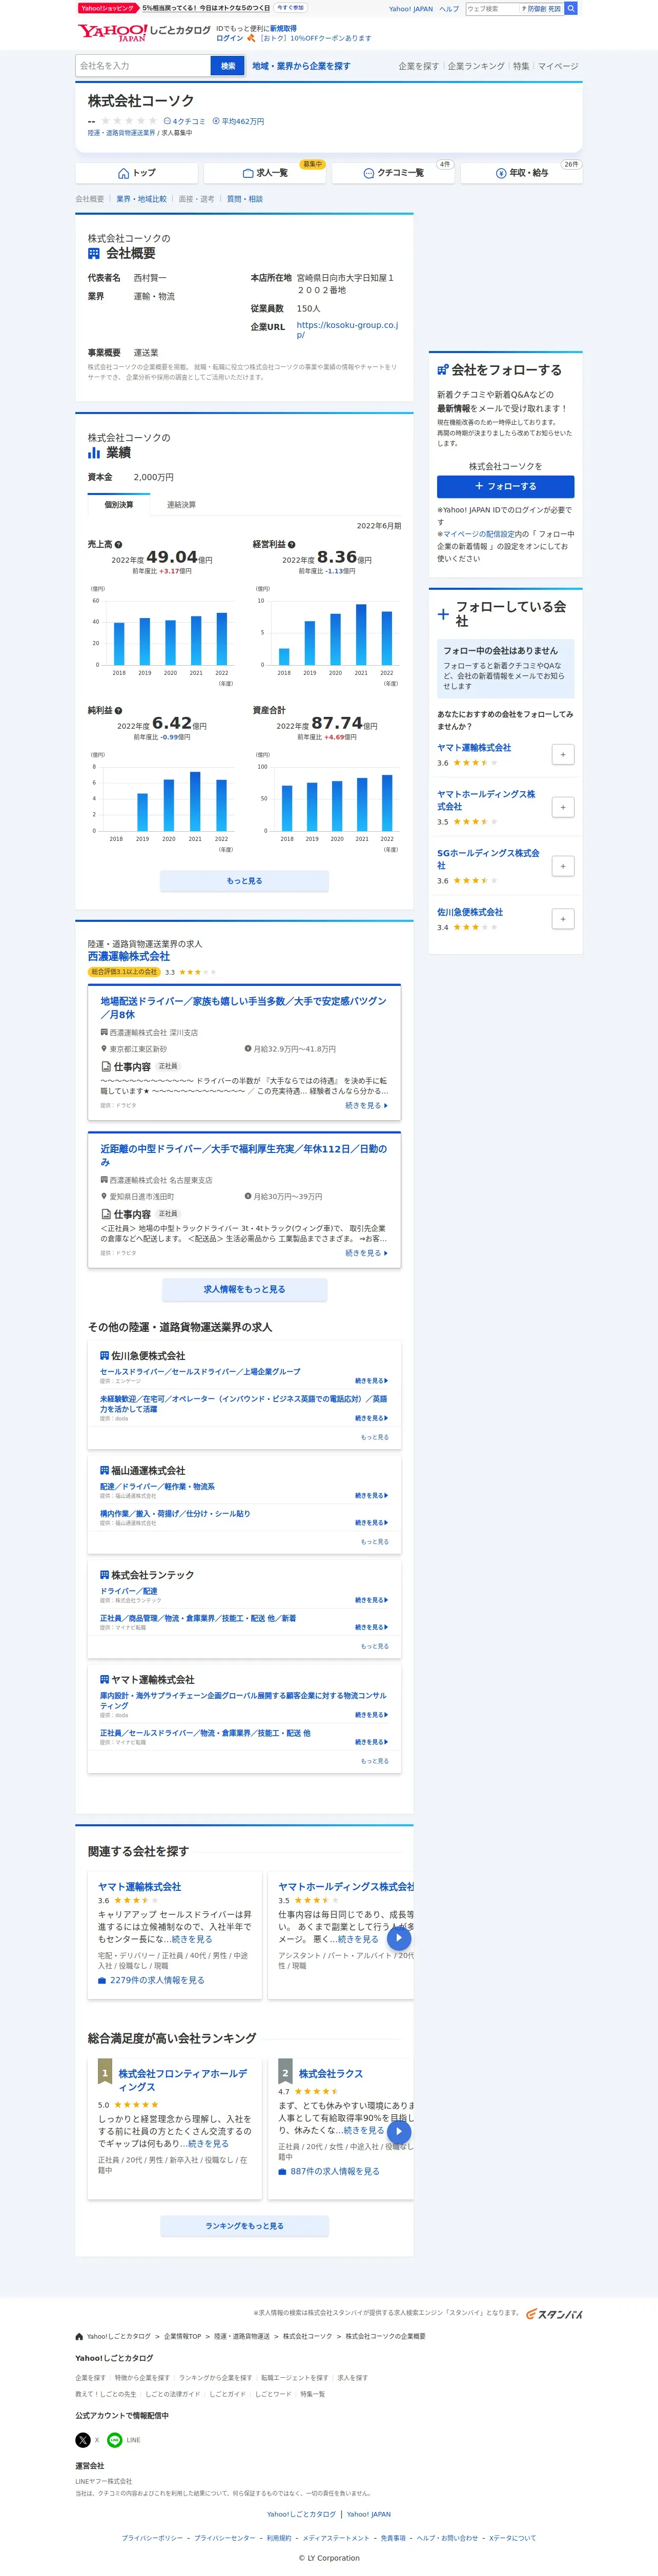658x2576 pixels.
Task: Click the home icon in breadcrumb
Action: click(79, 2337)
